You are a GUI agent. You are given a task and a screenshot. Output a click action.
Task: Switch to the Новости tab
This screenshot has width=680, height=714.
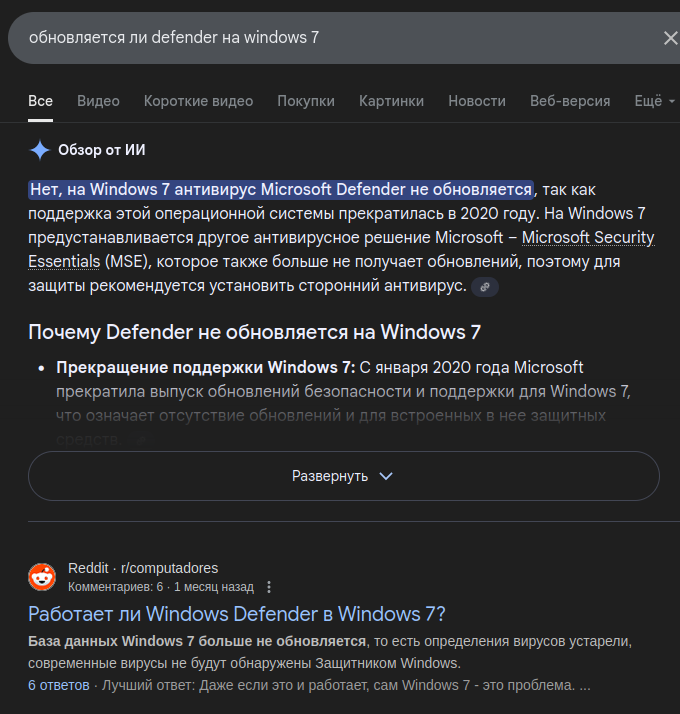click(477, 101)
